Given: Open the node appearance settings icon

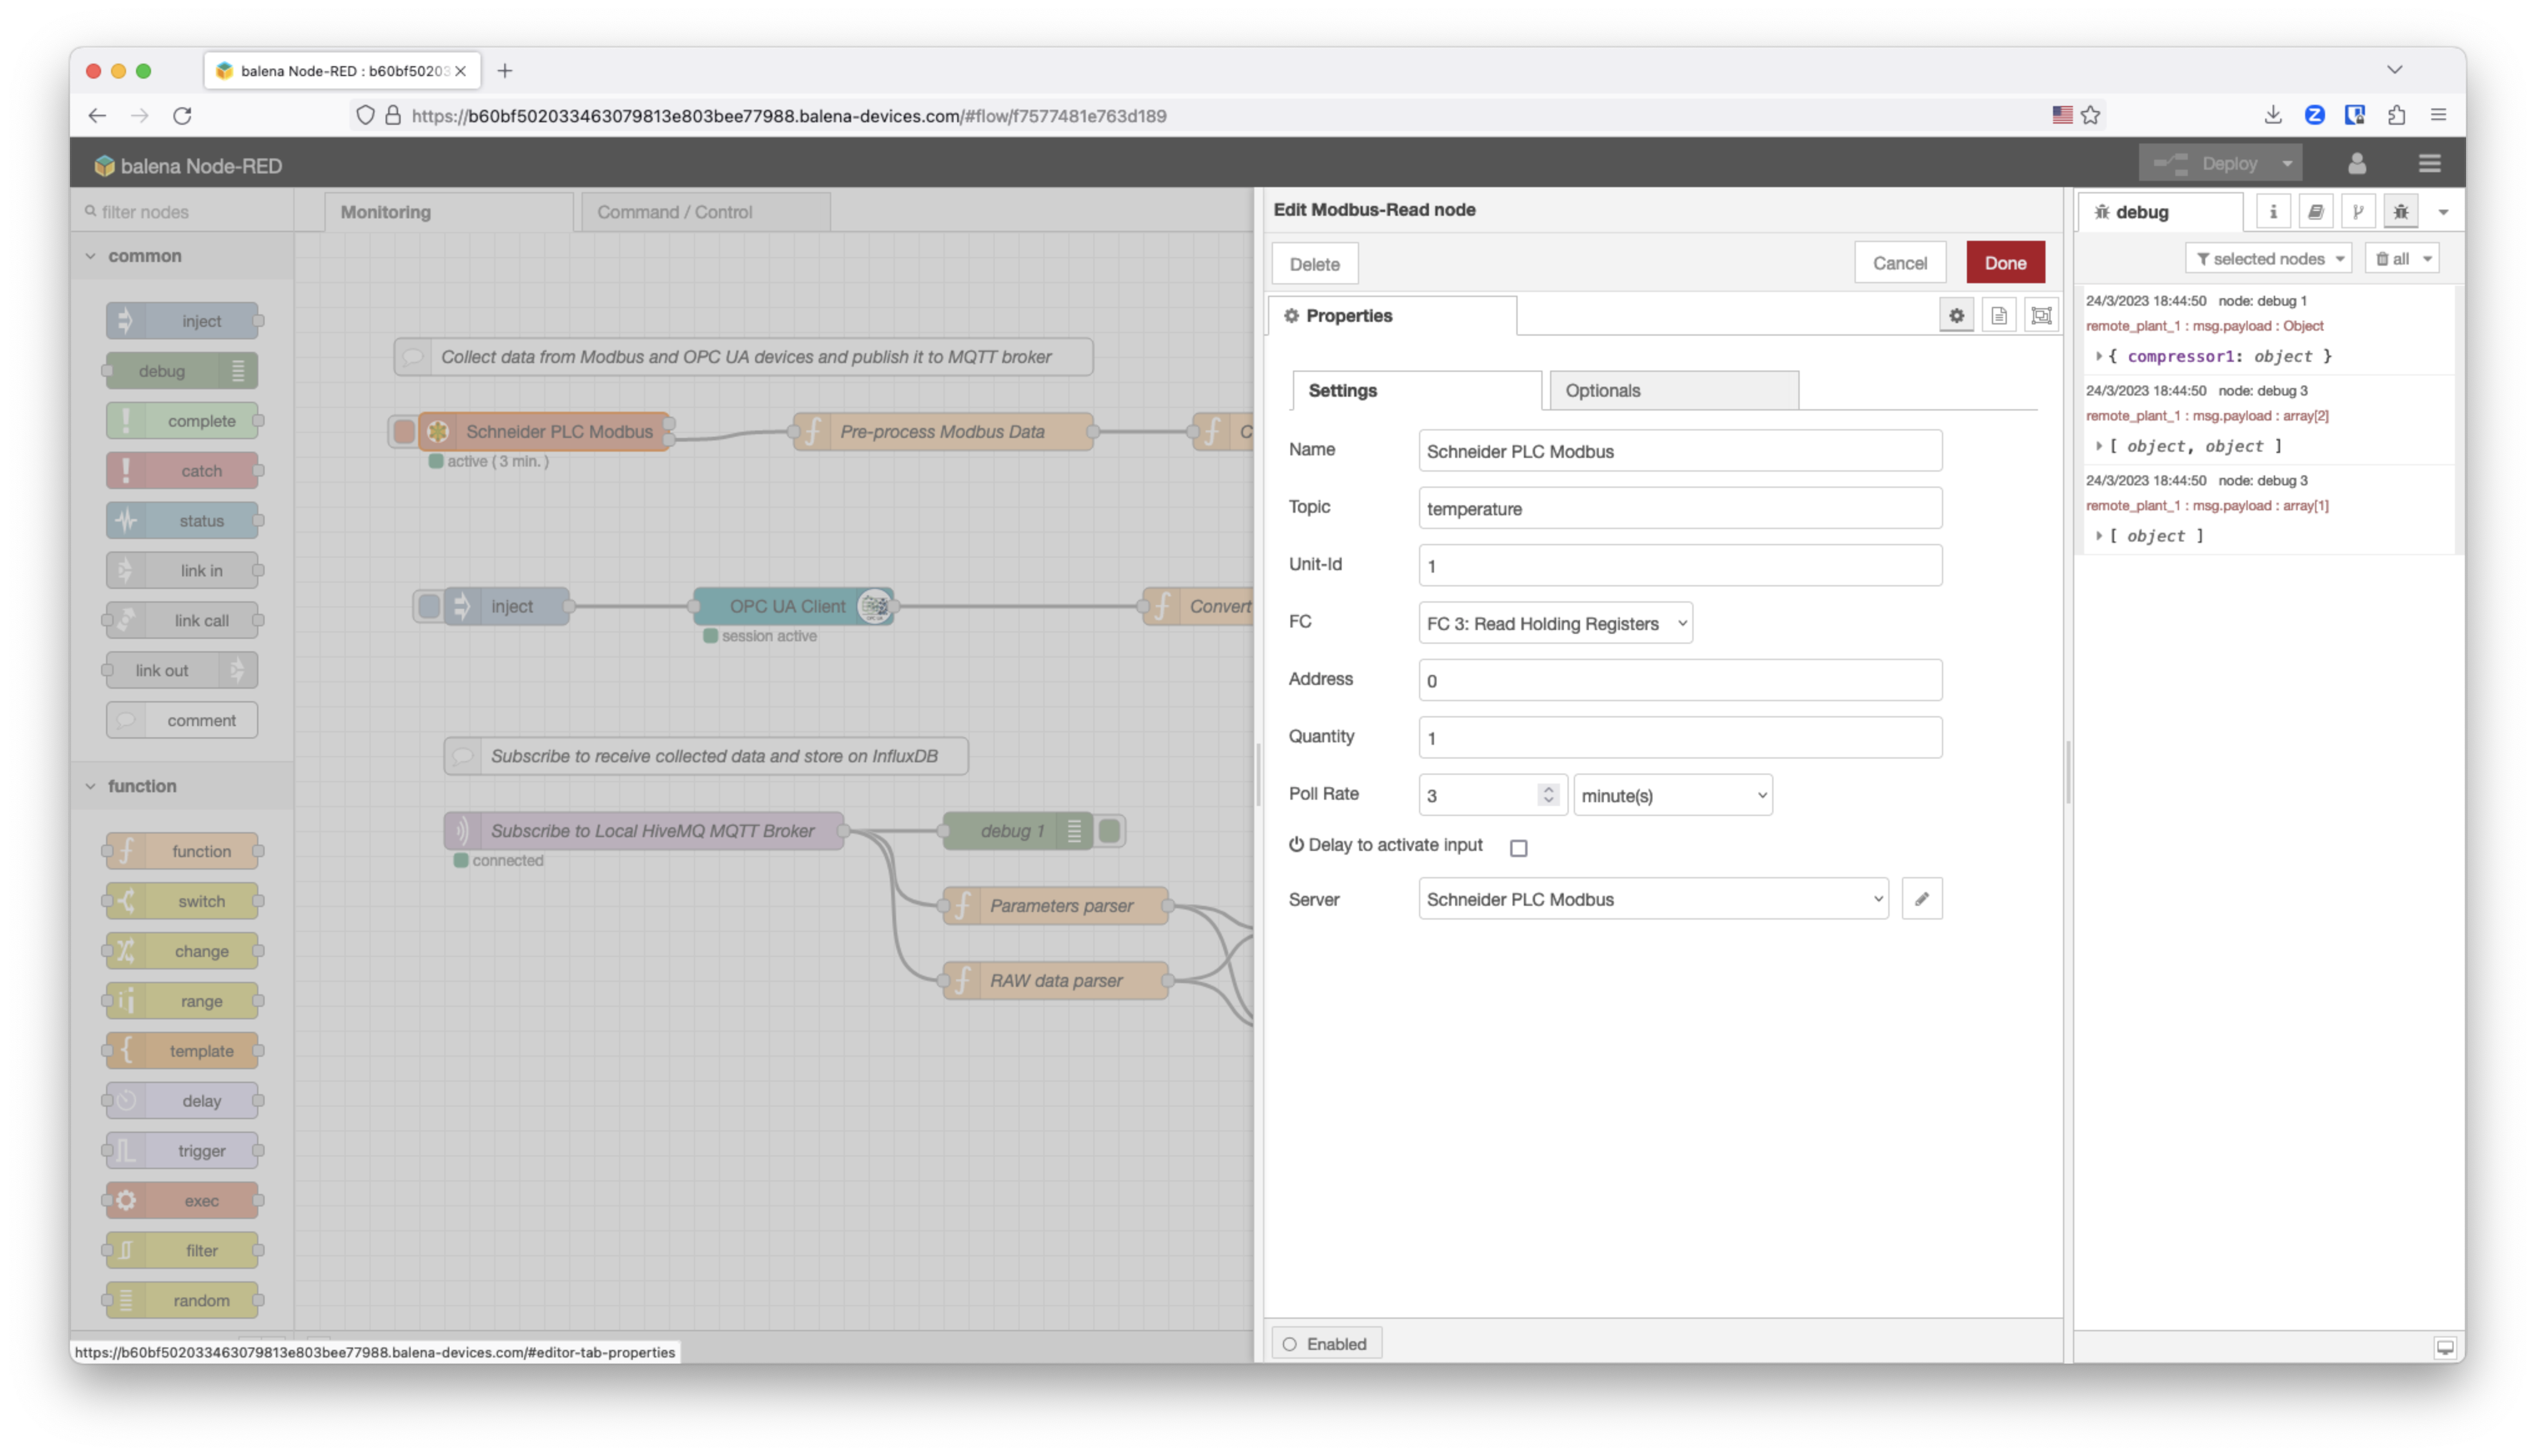Looking at the screenshot, I should point(2042,314).
